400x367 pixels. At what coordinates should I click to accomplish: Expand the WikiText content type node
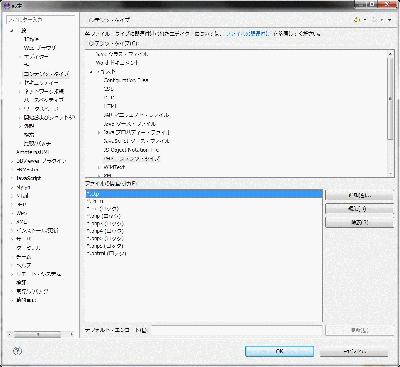pos(99,167)
